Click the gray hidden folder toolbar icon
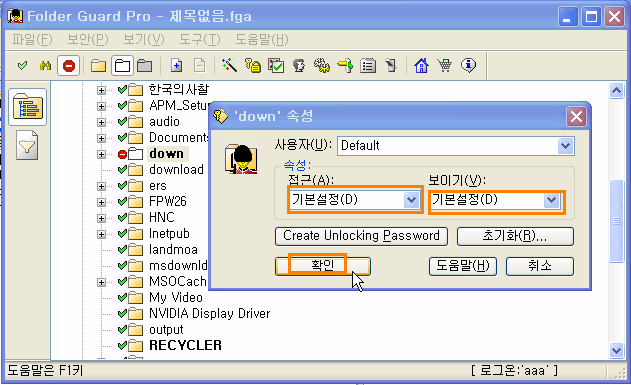The width and height of the screenshot is (631, 385). pyautogui.click(x=145, y=66)
